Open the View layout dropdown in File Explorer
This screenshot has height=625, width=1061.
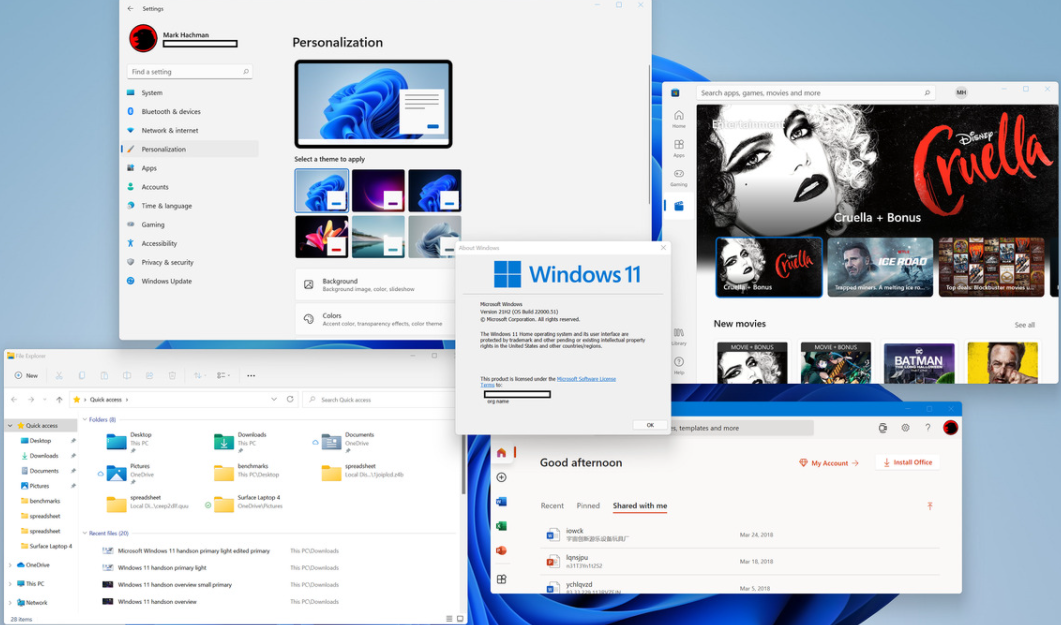(223, 375)
